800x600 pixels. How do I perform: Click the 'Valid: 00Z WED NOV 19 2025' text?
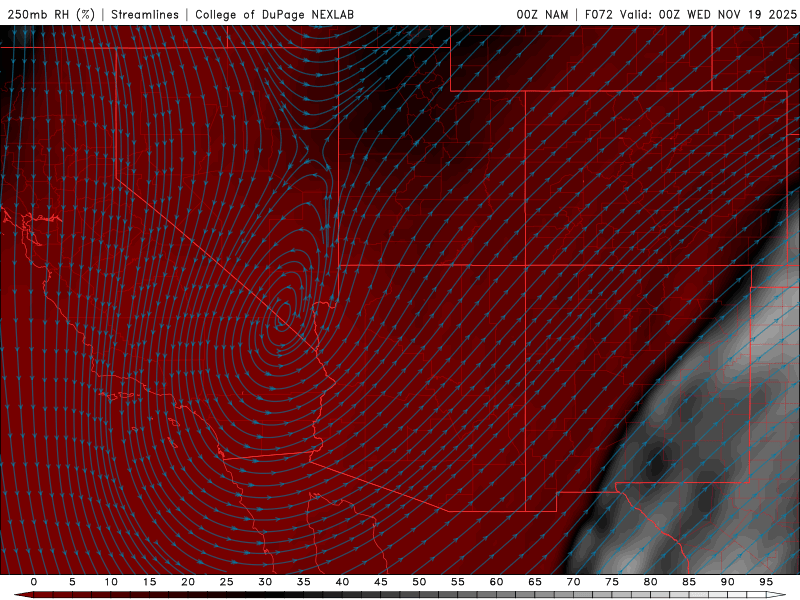[x=708, y=14]
